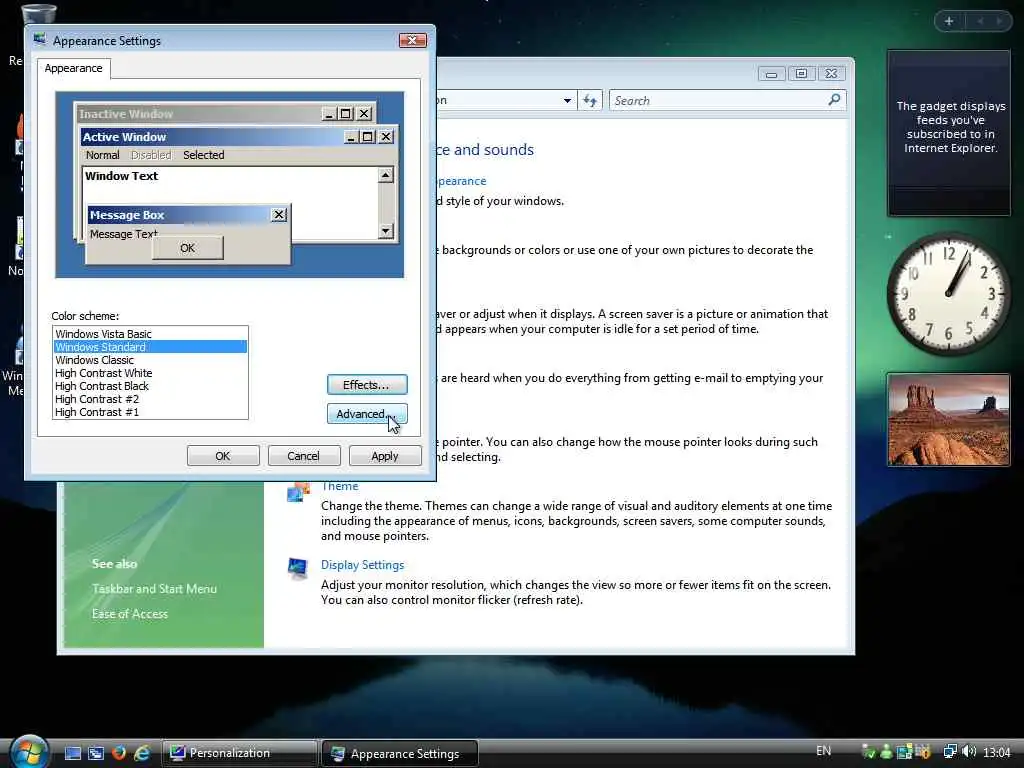The image size is (1024, 768).
Task: Select the Appearance tab
Action: [74, 68]
